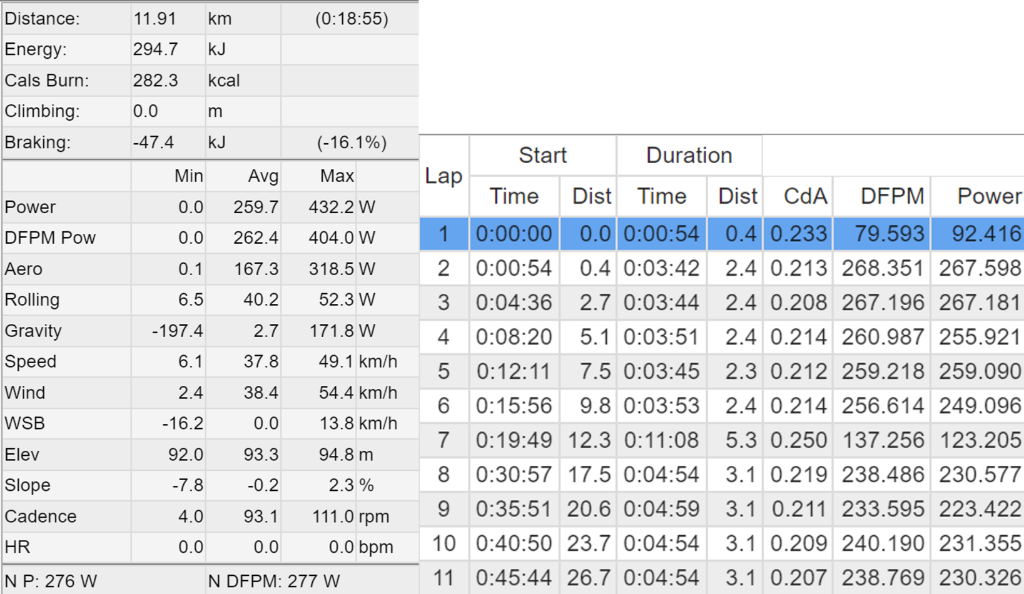Sort laps by the Power column header

click(989, 197)
